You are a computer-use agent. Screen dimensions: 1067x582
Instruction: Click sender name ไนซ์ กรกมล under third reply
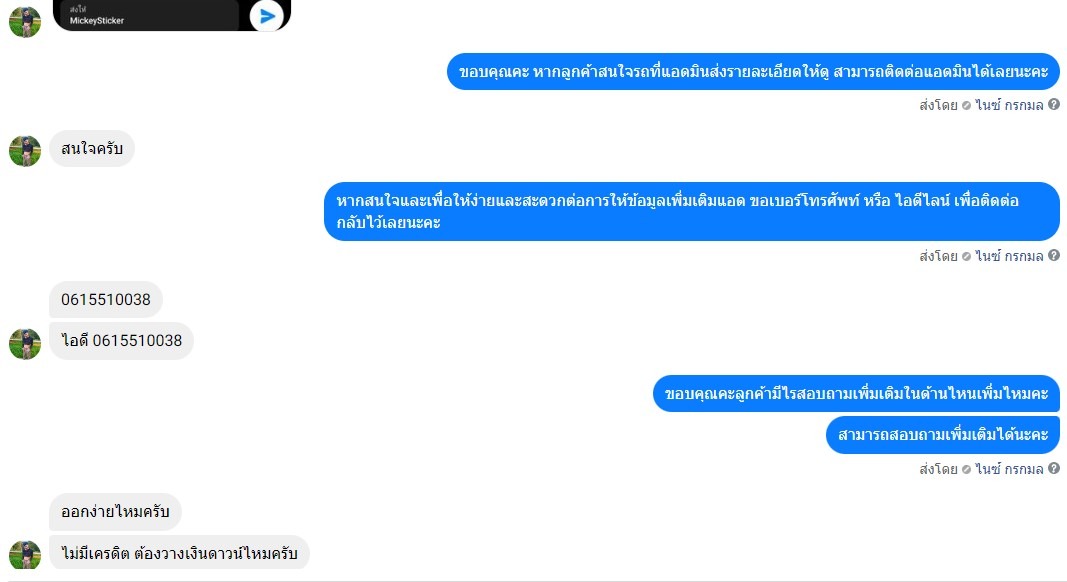[x=1009, y=469]
